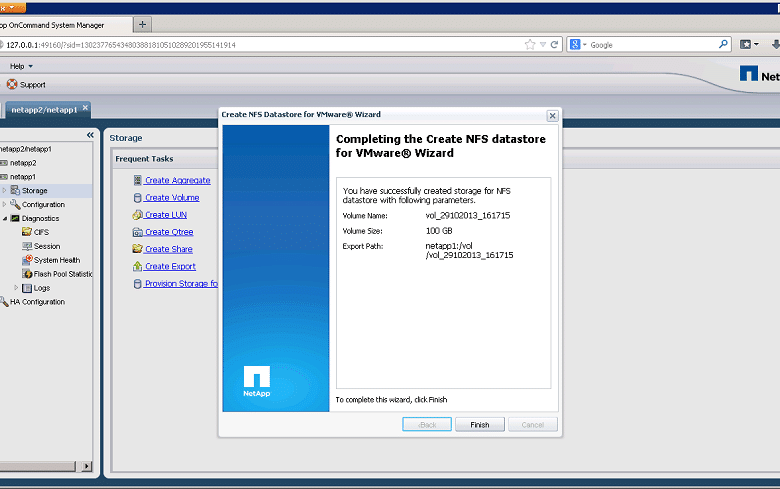This screenshot has width=780, height=489.
Task: Click the Support lifebuoy icon
Action: point(12,85)
